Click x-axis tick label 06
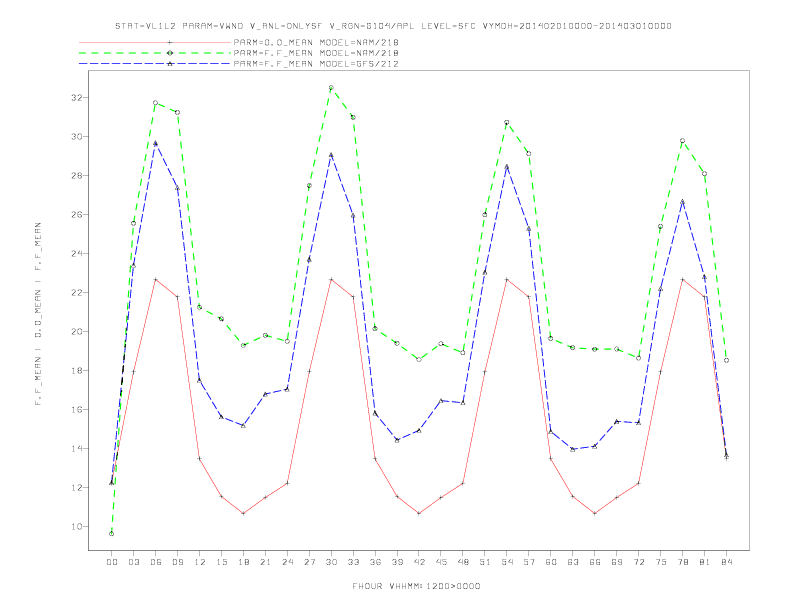The height and width of the screenshot is (612, 792). coord(156,562)
